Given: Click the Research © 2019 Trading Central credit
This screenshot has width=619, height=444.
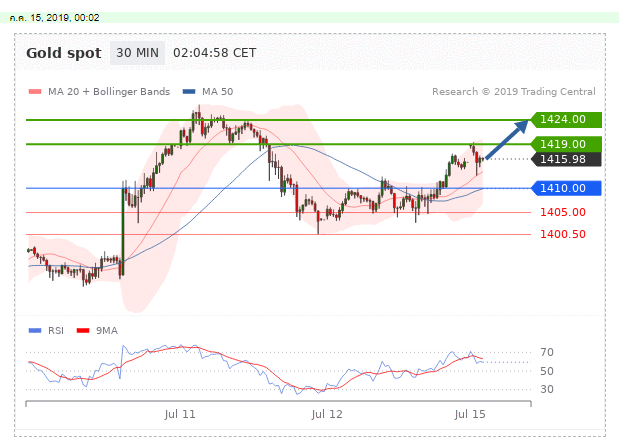Looking at the screenshot, I should 514,92.
